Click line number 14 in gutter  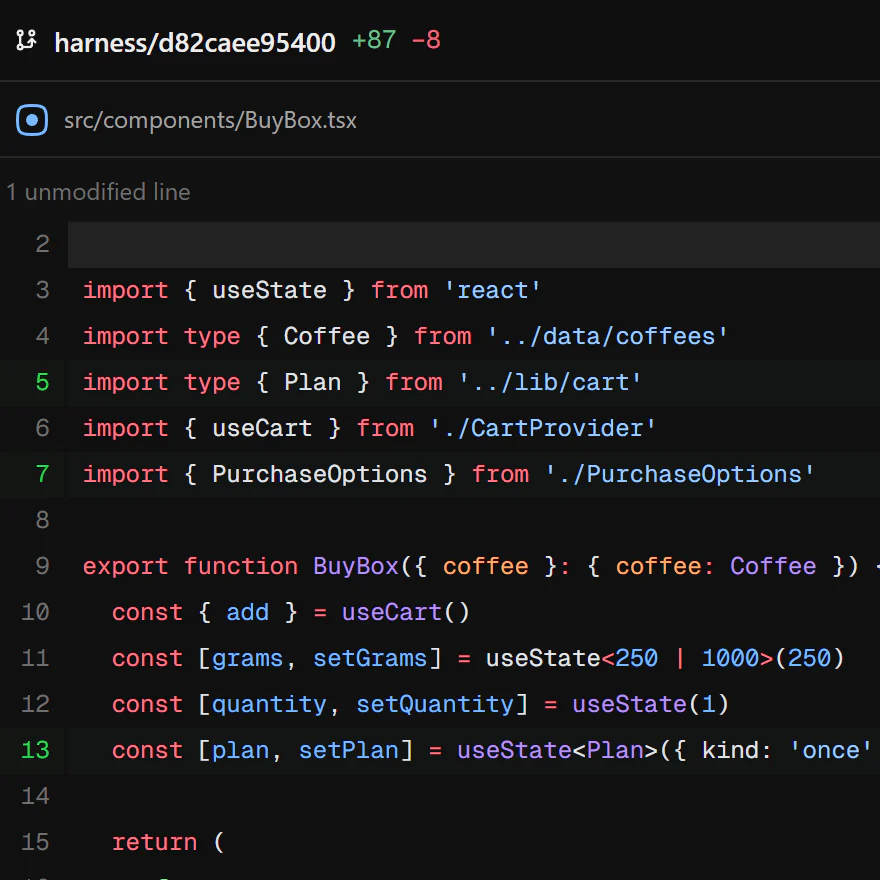tap(35, 796)
